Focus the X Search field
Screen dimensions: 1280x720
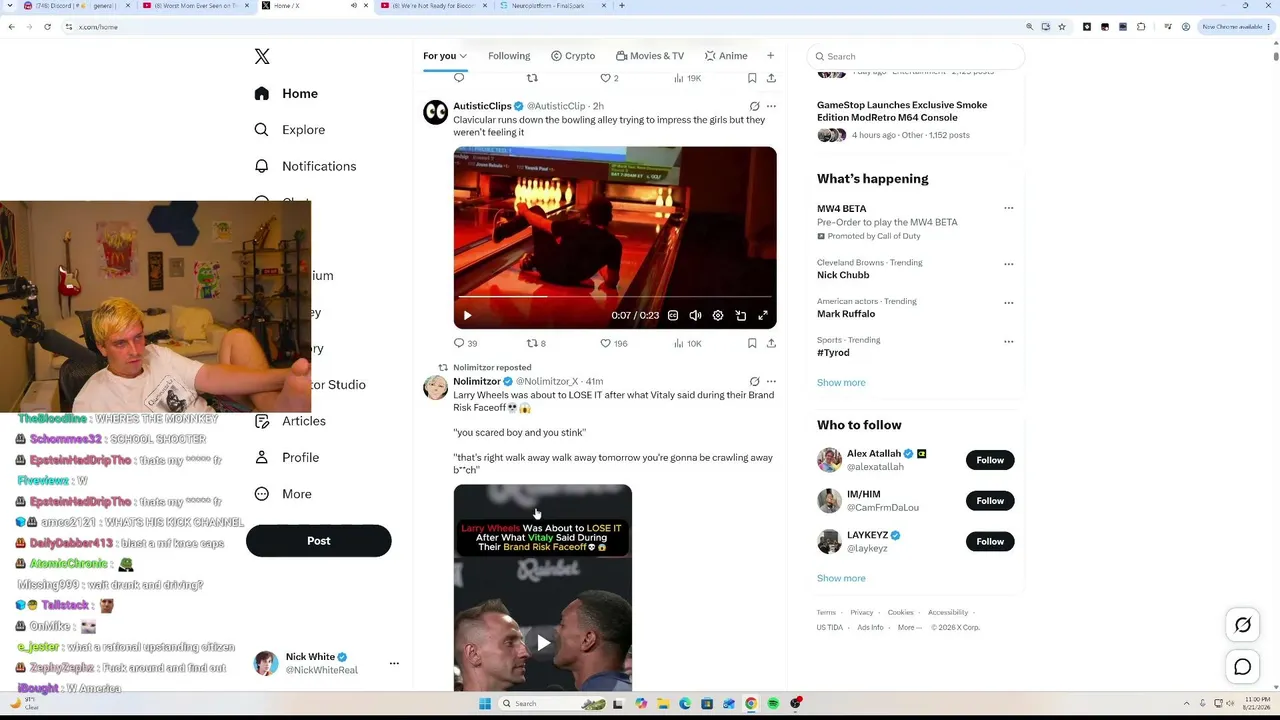click(x=917, y=57)
